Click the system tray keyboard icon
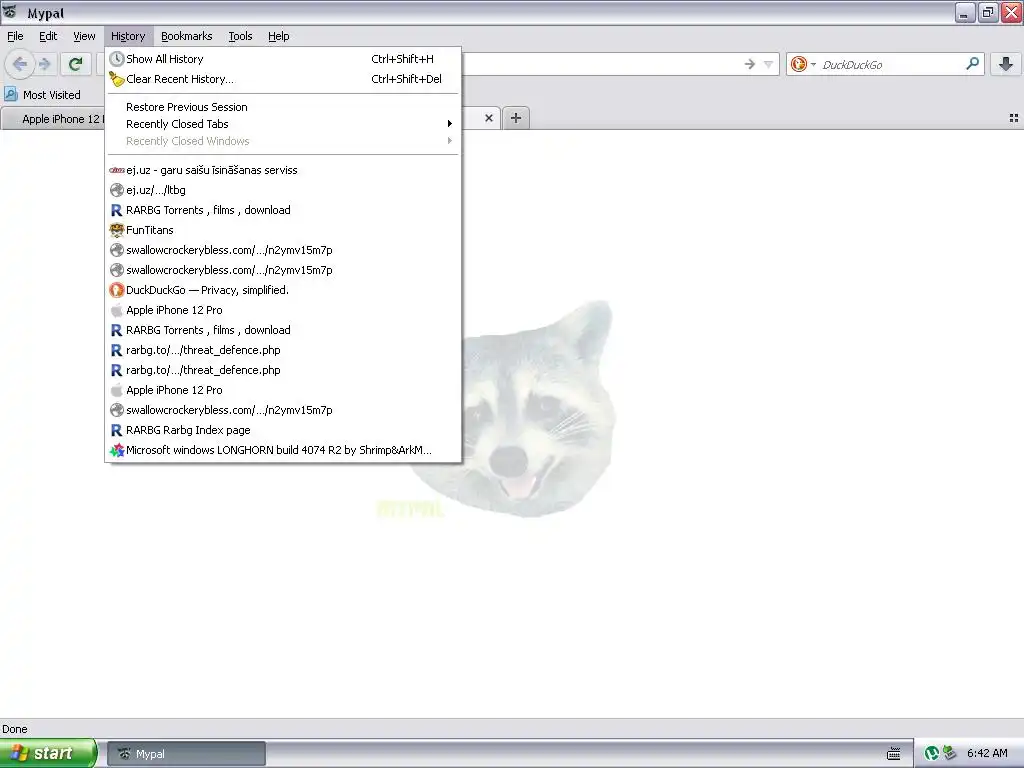This screenshot has height=768, width=1024. (893, 754)
